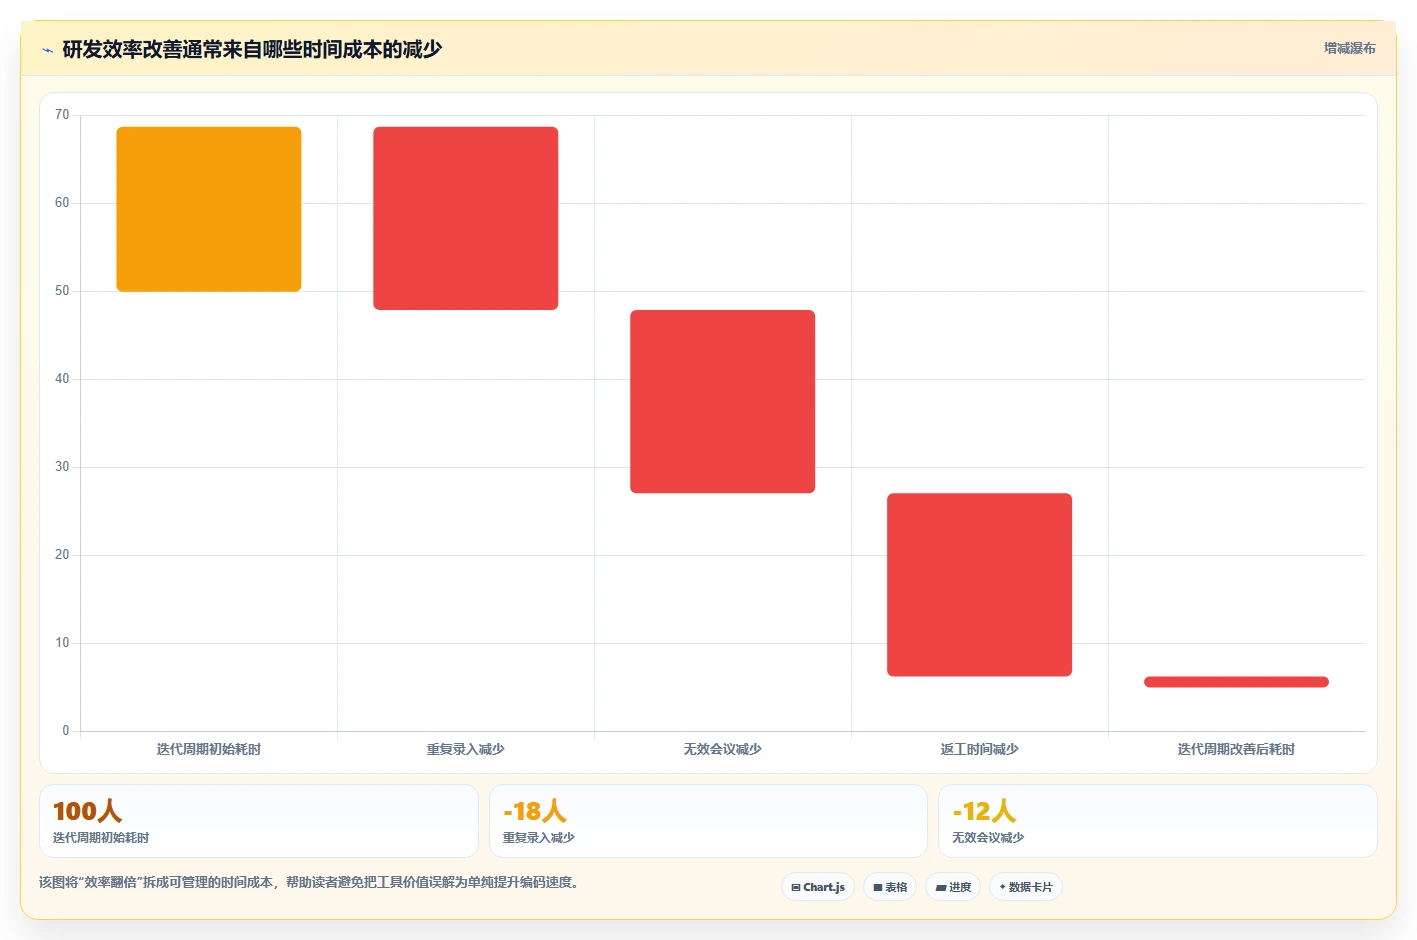Click the footer note starting with 该图将
1417x940 pixels.
coord(309,882)
